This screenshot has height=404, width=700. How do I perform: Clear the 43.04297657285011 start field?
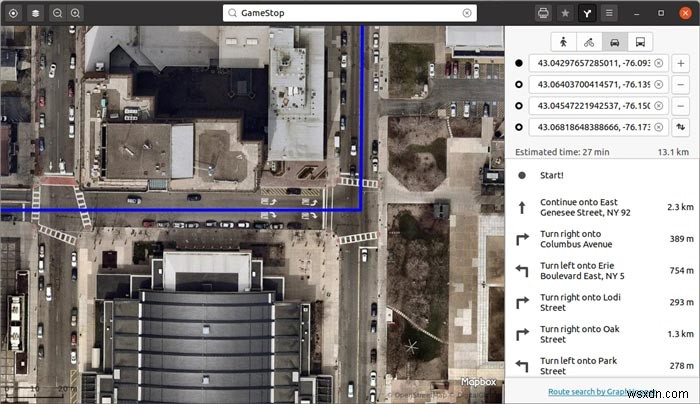coord(658,63)
